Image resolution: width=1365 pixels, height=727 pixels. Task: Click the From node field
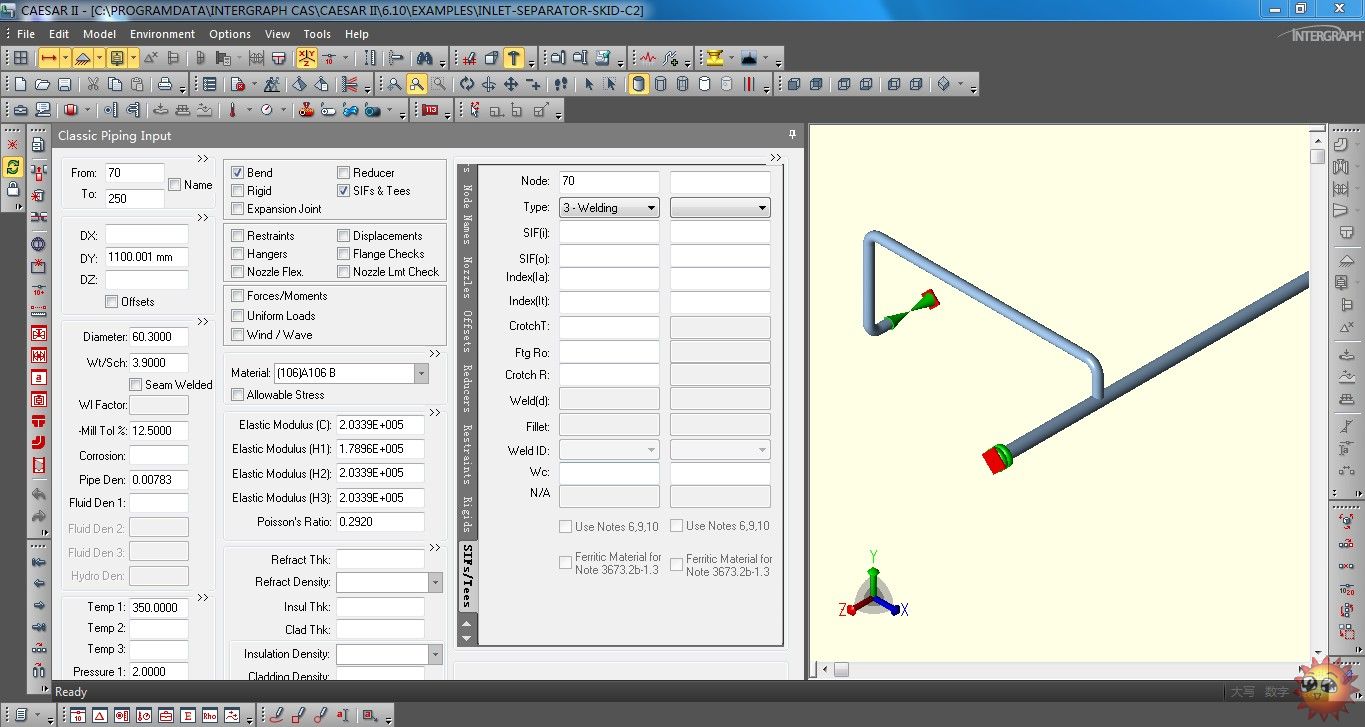[x=133, y=173]
